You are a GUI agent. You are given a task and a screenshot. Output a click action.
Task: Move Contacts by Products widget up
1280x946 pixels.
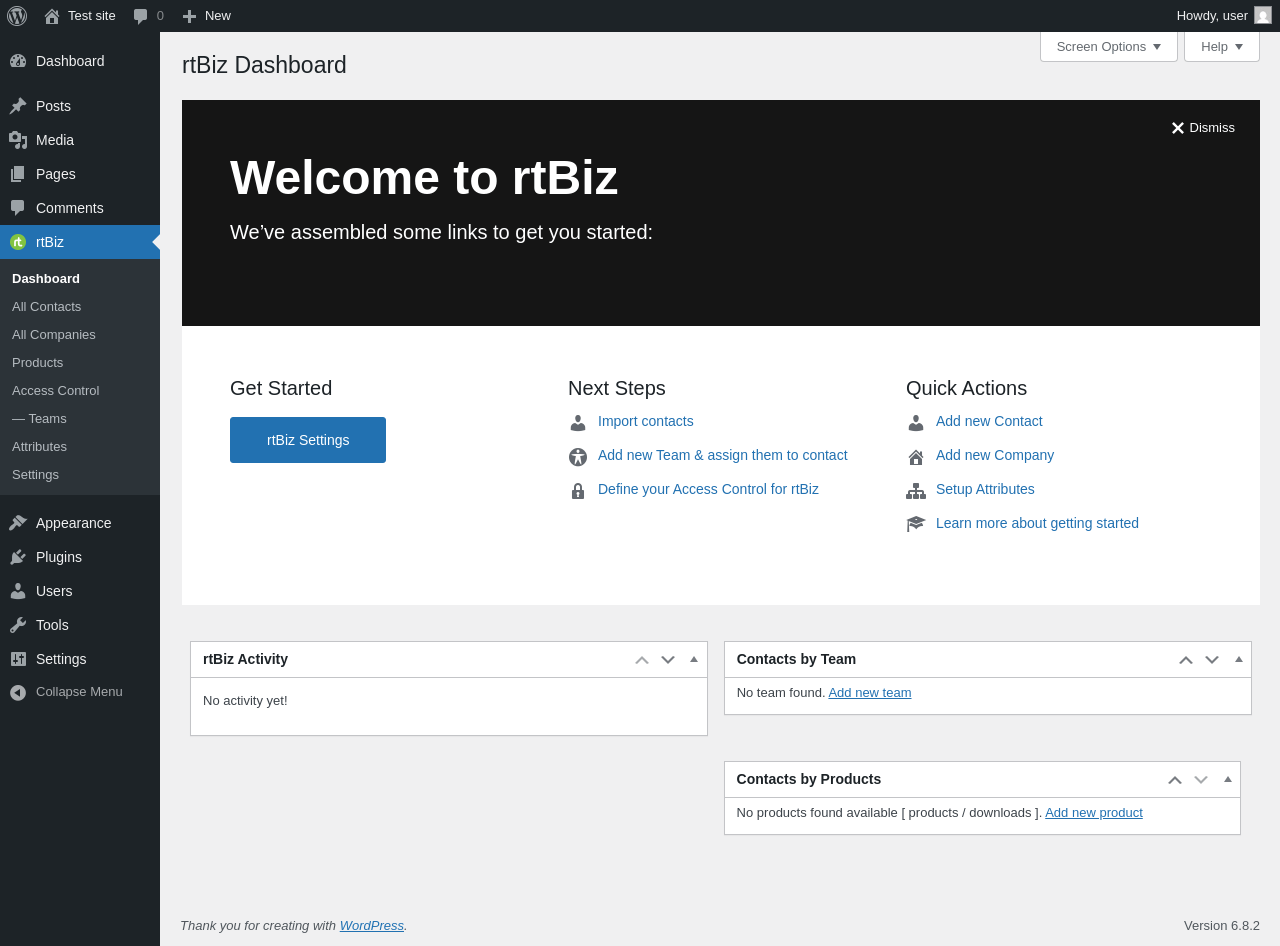click(x=1175, y=780)
